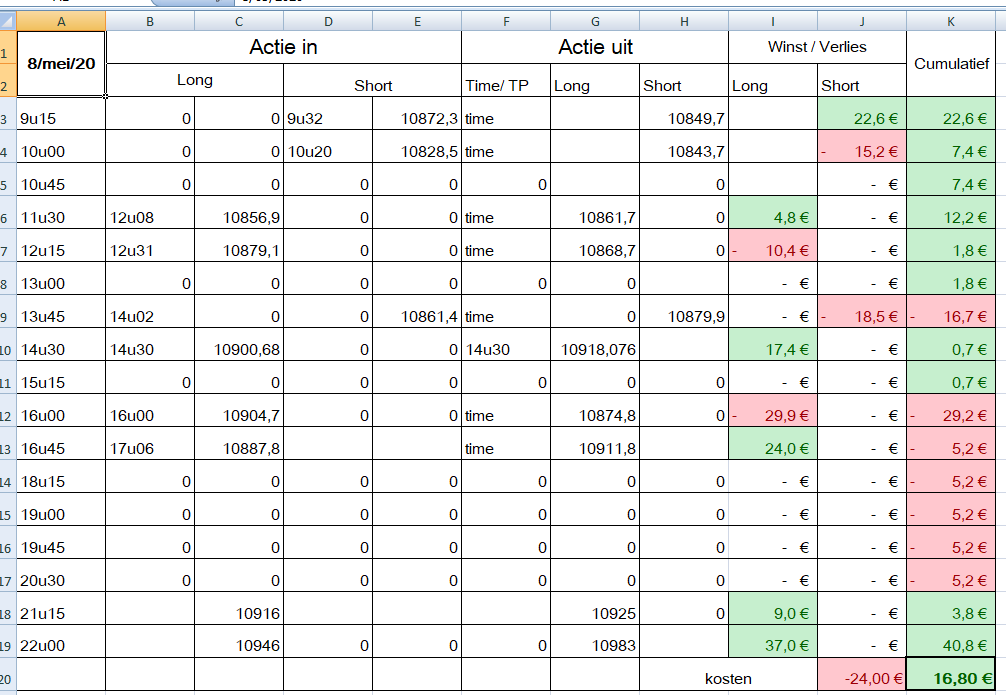Select the green 37,0 € profit cell
This screenshot has height=695, width=1006.
pyautogui.click(x=773, y=645)
